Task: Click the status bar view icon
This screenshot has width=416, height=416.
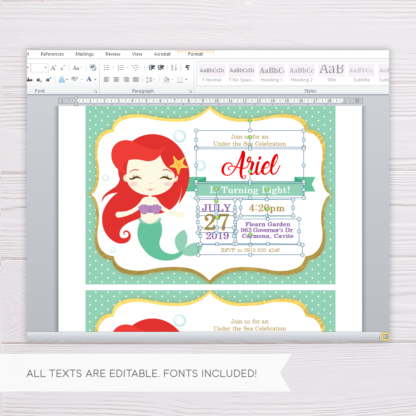Action: click(385, 336)
